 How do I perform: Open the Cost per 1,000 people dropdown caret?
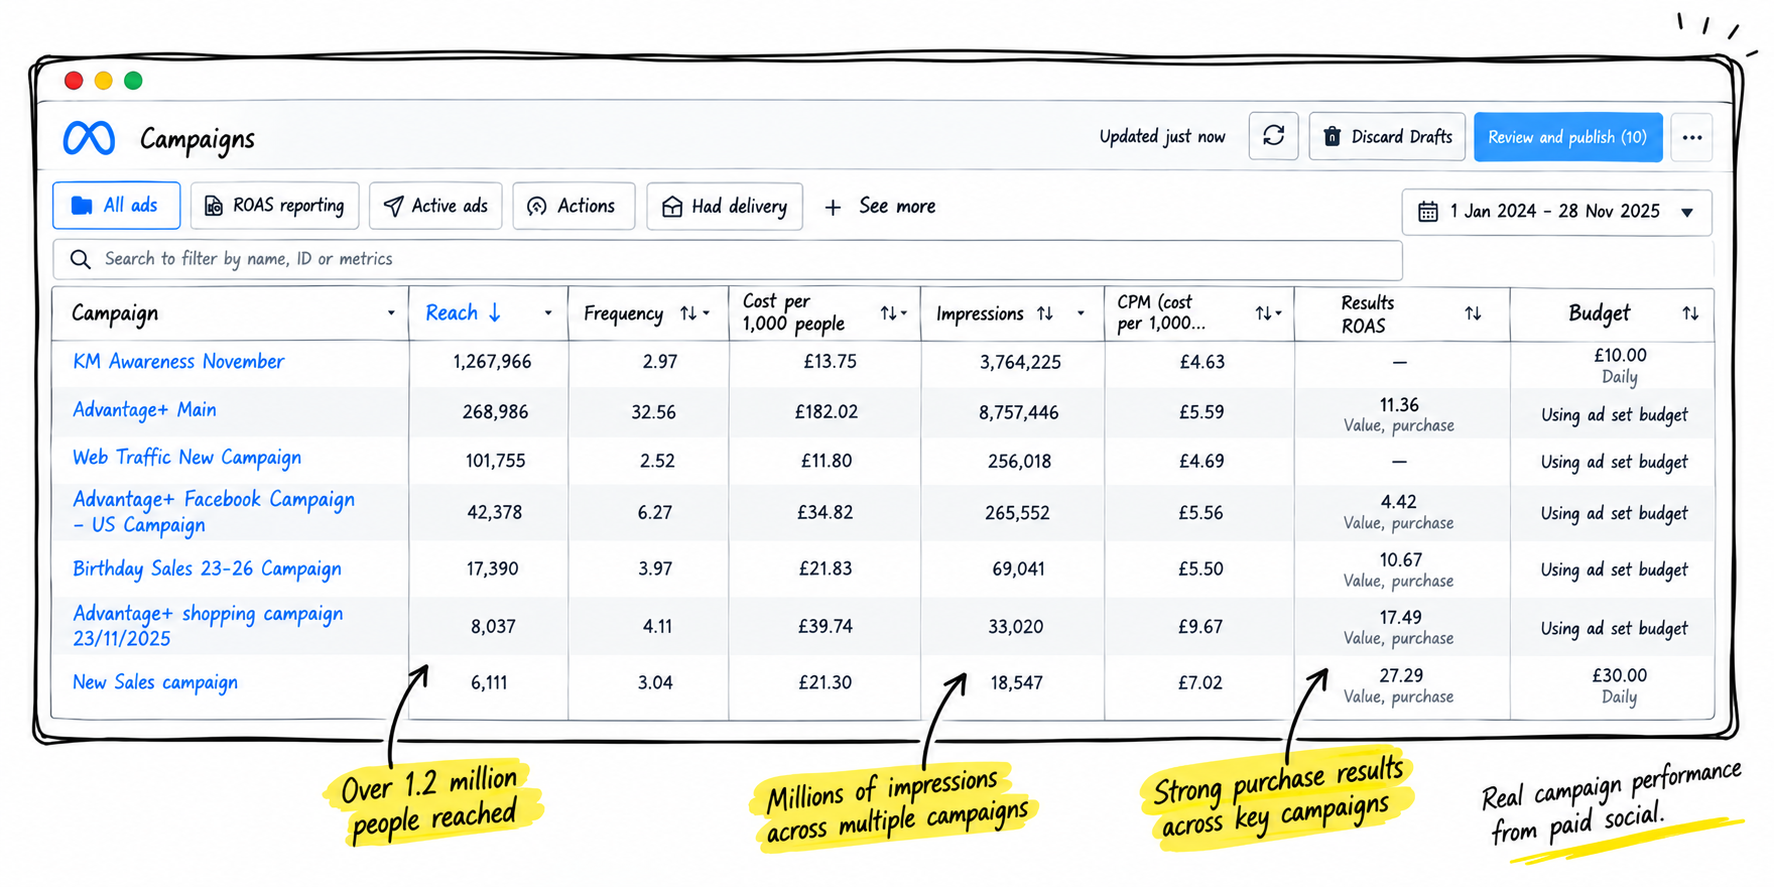tap(904, 314)
